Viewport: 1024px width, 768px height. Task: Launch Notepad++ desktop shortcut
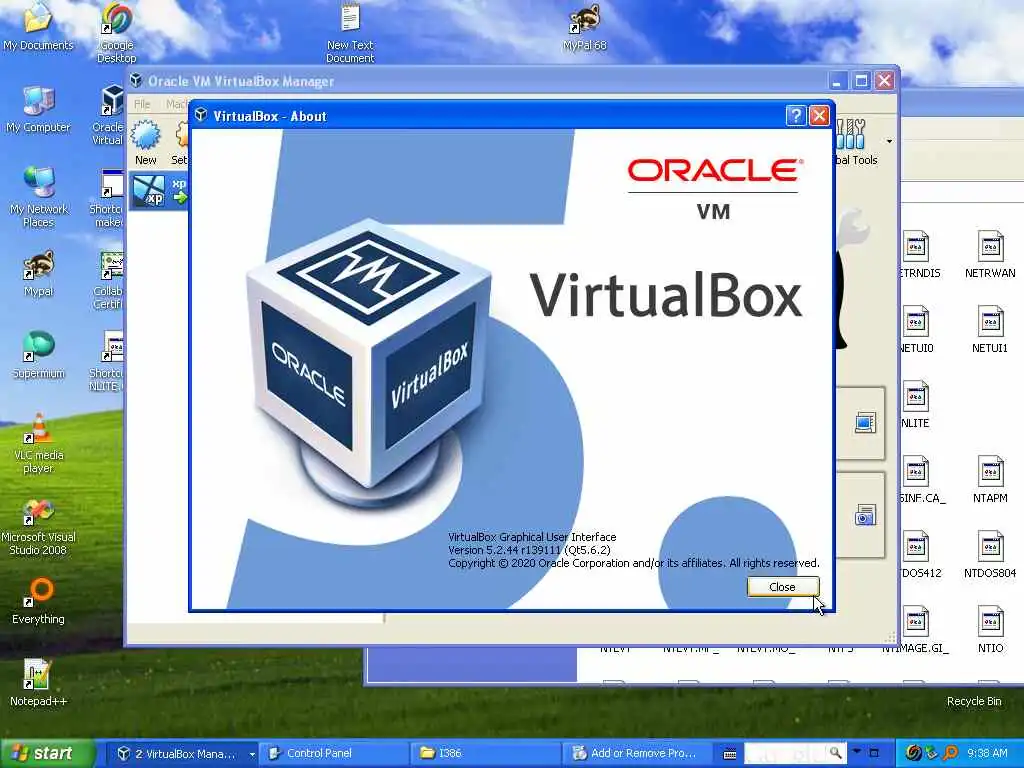point(38,683)
